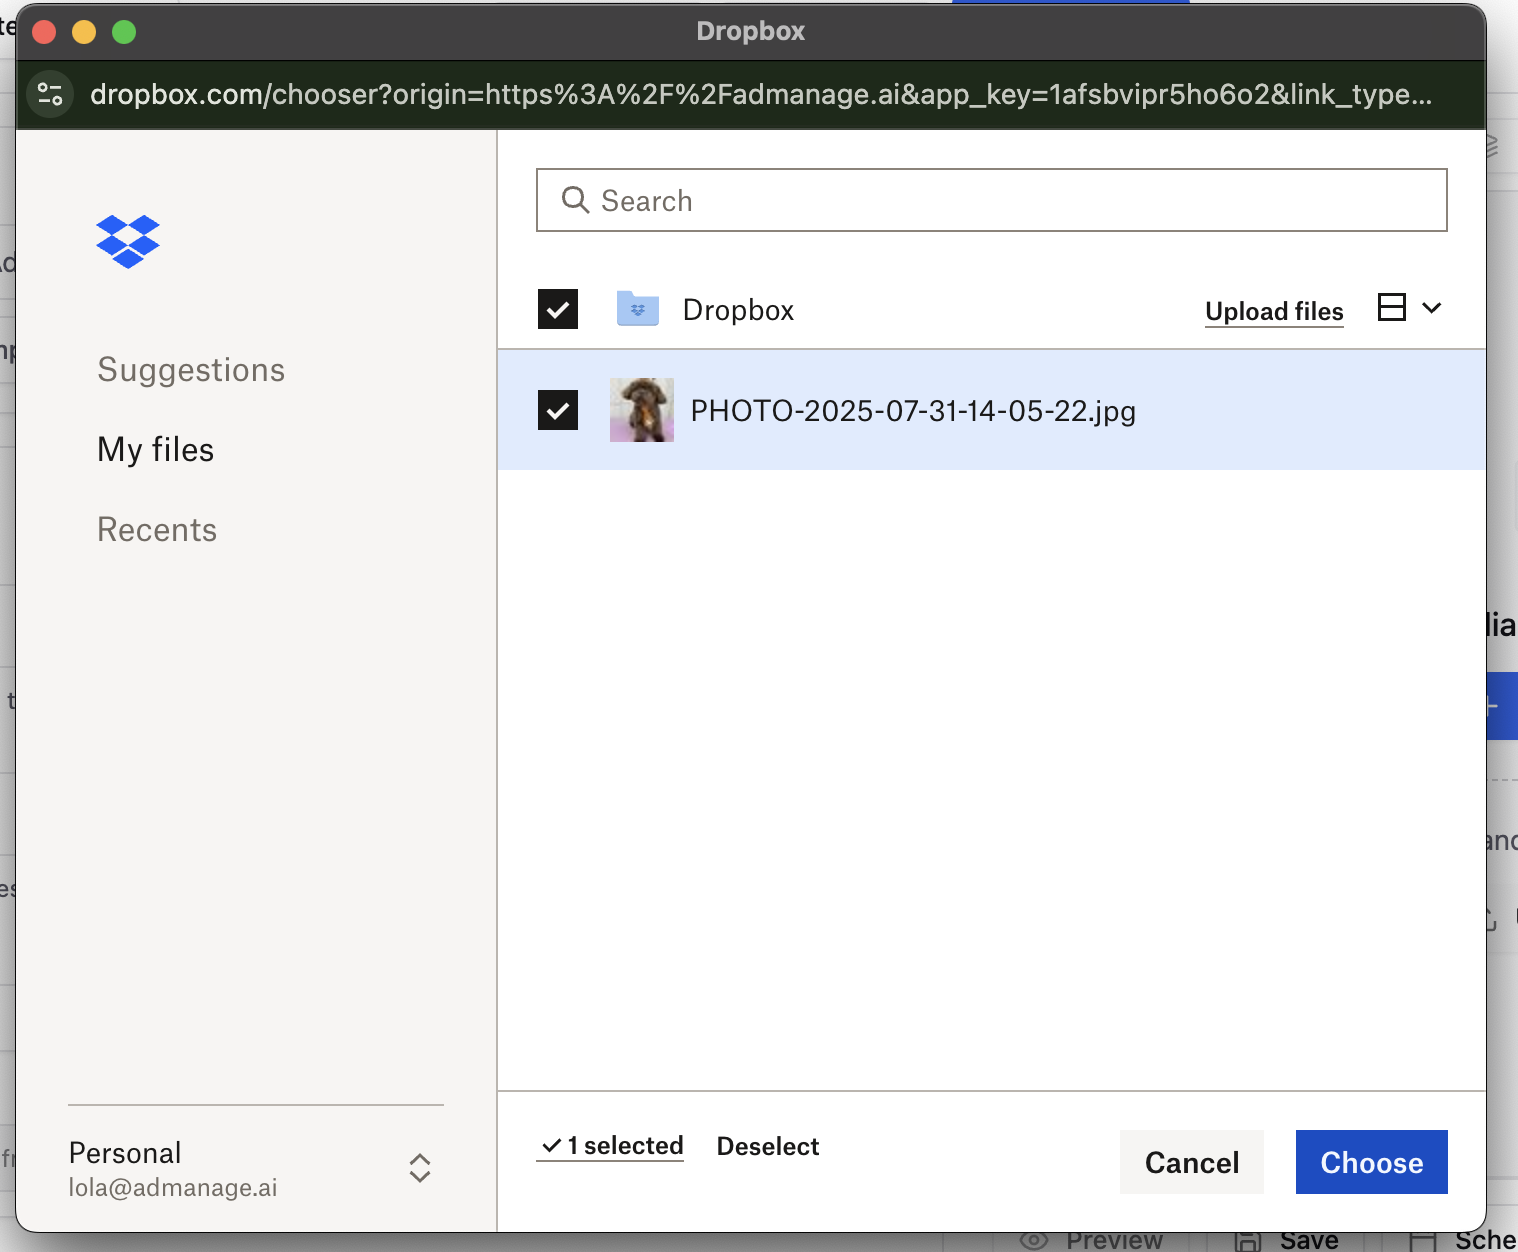Image resolution: width=1518 pixels, height=1252 pixels.
Task: Go to Suggestions in sidebar
Action: tap(191, 370)
